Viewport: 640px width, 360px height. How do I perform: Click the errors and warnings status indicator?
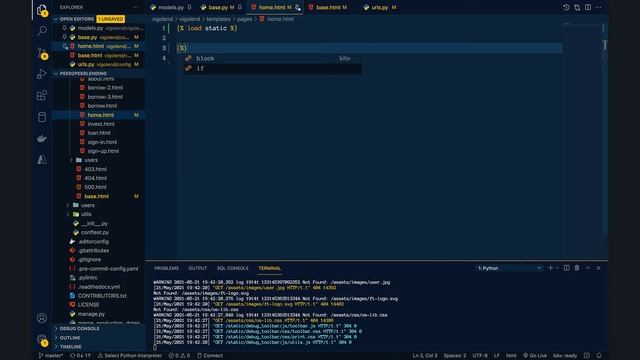(x=179, y=356)
